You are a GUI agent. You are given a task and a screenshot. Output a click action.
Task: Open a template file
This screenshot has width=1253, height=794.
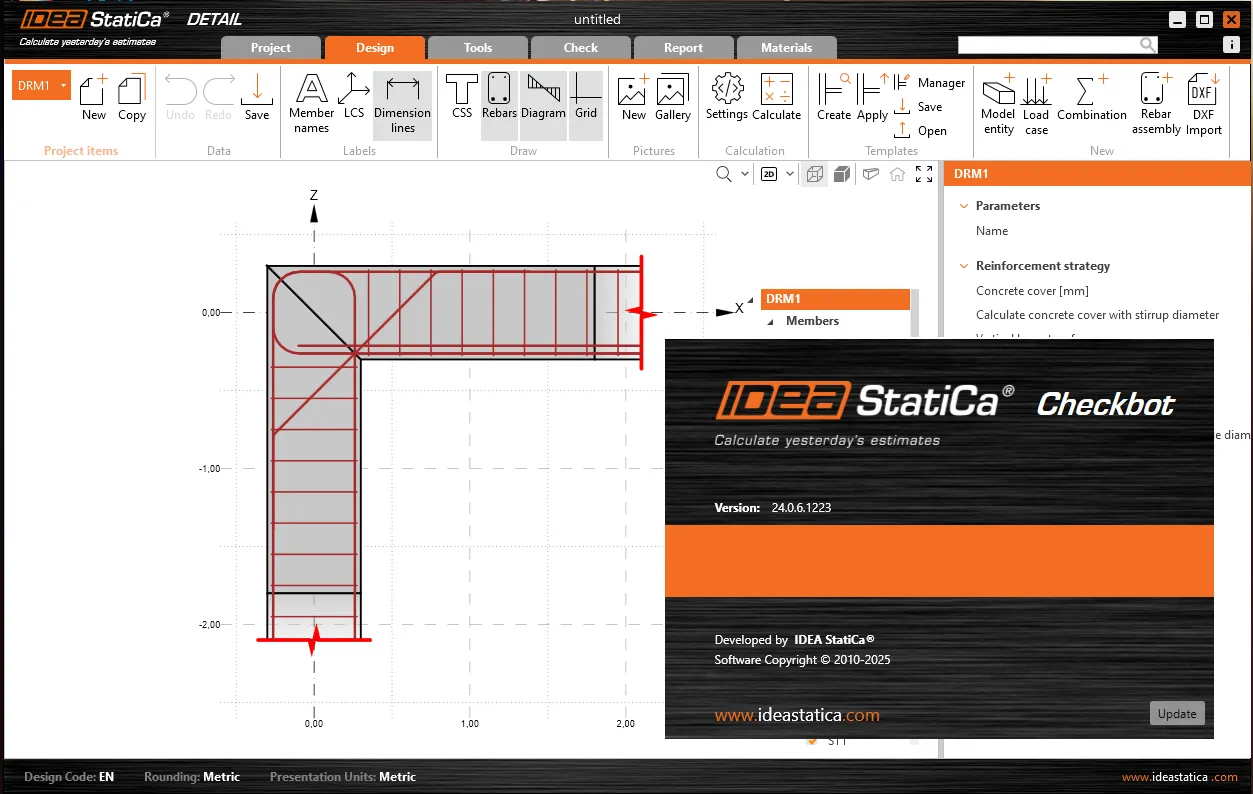point(920,131)
